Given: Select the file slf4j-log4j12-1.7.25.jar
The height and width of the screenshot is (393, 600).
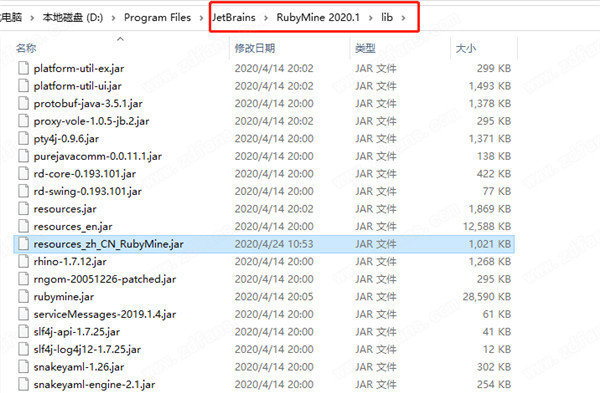Looking at the screenshot, I should [87, 349].
